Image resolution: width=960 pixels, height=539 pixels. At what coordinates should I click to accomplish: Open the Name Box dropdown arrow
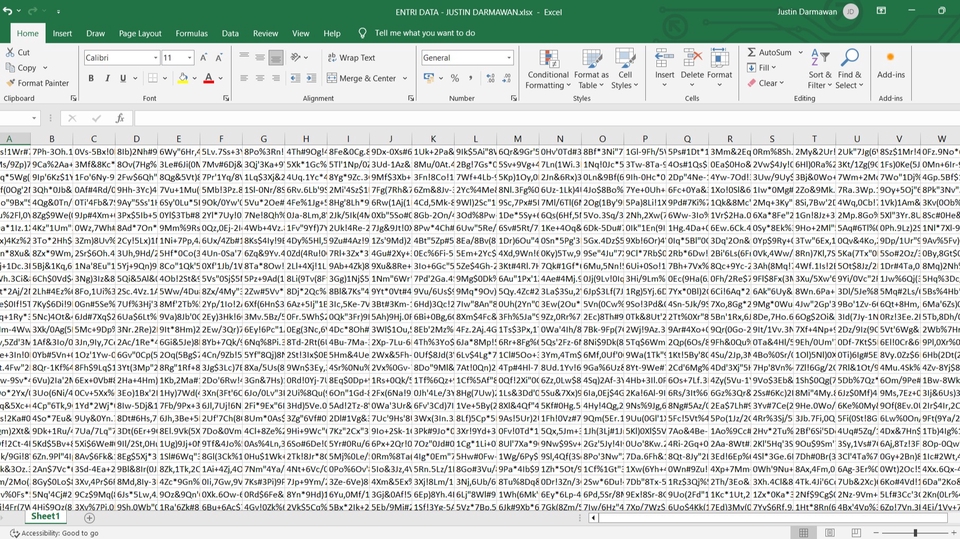pyautogui.click(x=34, y=118)
